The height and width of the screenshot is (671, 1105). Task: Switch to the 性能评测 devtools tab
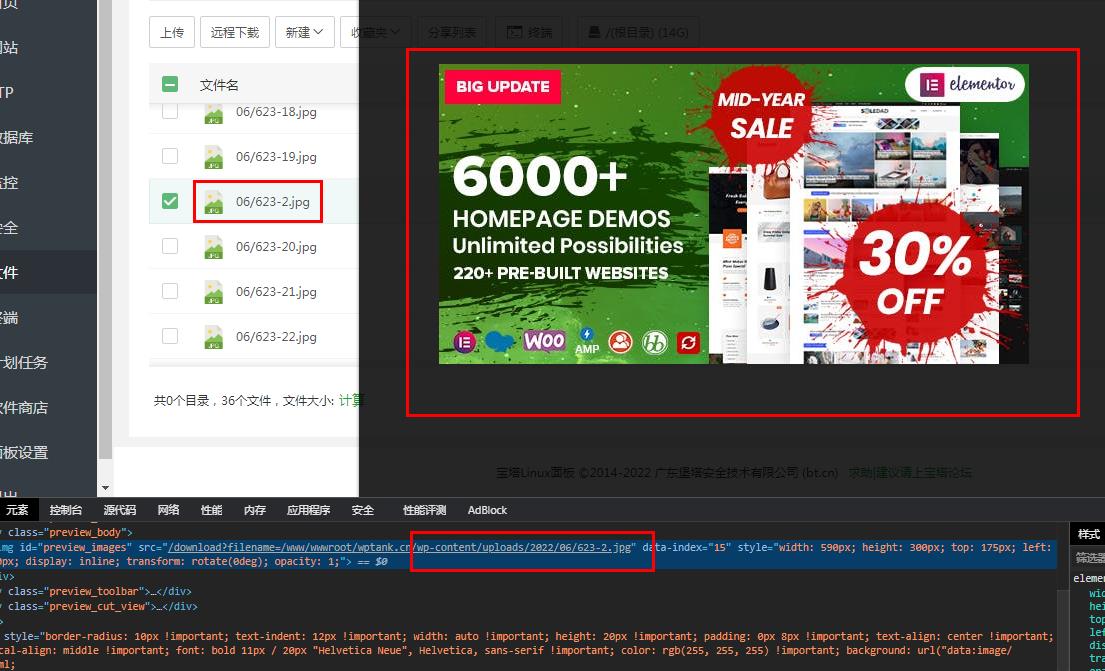[x=425, y=510]
